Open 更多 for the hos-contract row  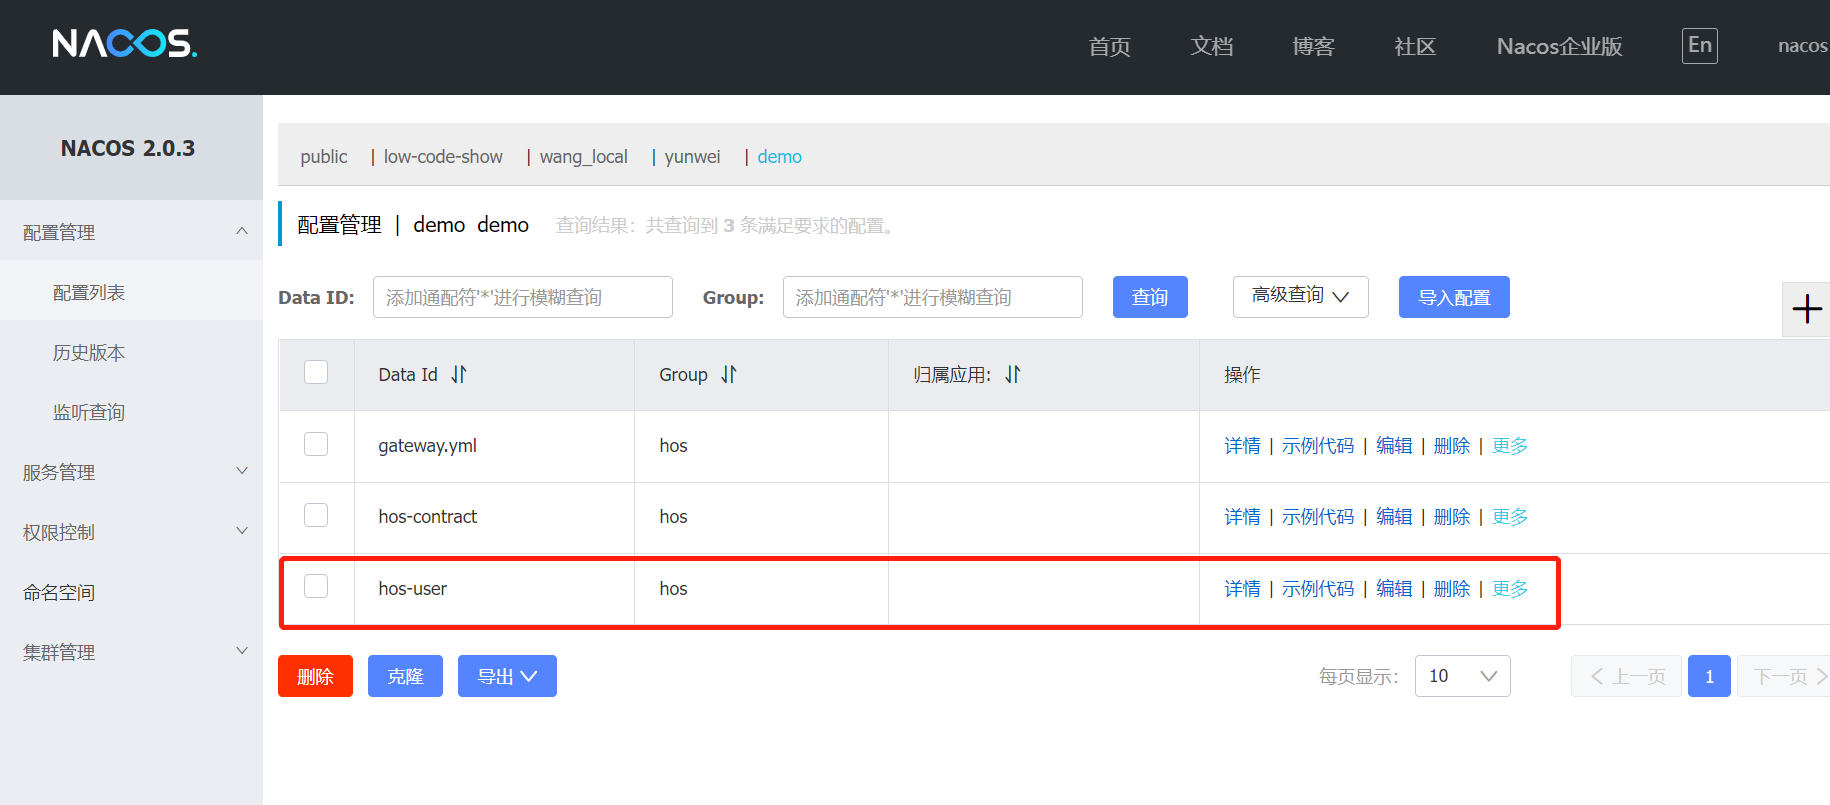pos(1510,517)
